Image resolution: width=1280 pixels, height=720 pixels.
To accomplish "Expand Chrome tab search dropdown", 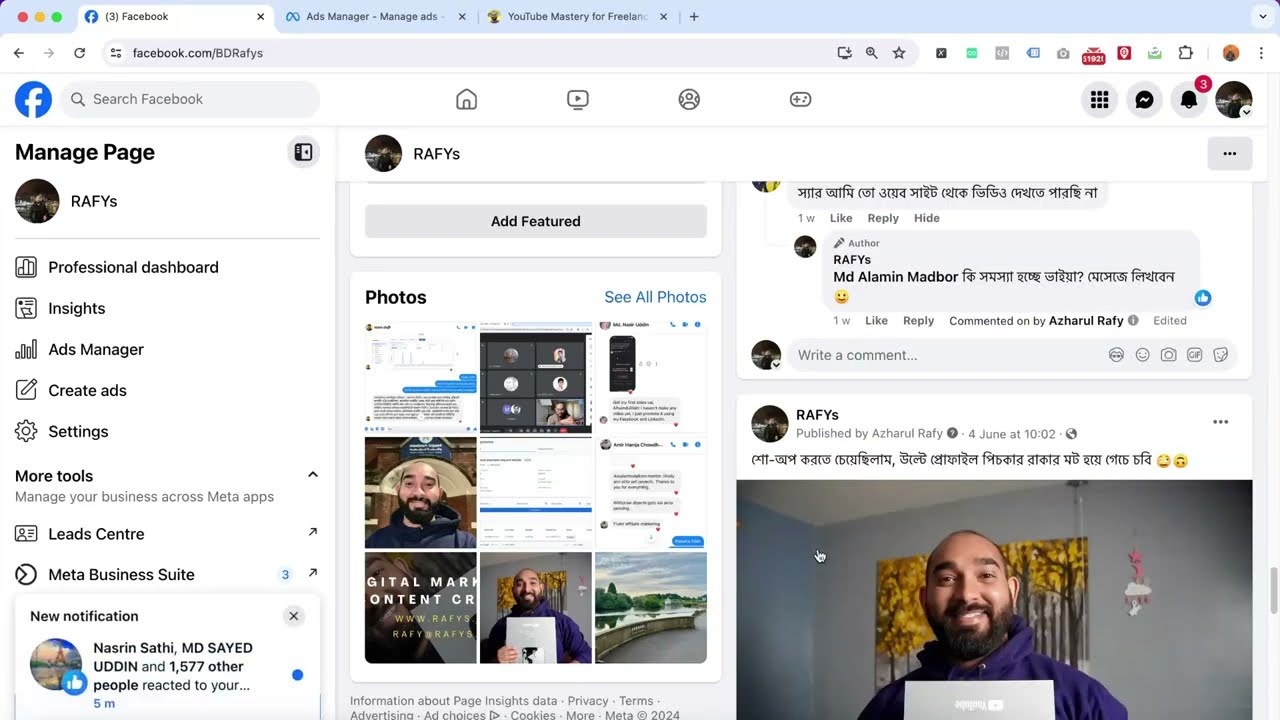I will [x=1263, y=16].
